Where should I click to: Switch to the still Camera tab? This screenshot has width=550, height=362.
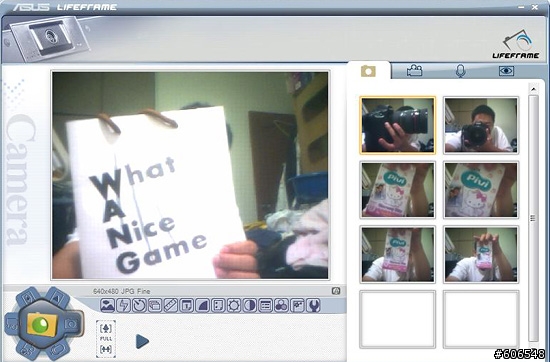tap(368, 71)
